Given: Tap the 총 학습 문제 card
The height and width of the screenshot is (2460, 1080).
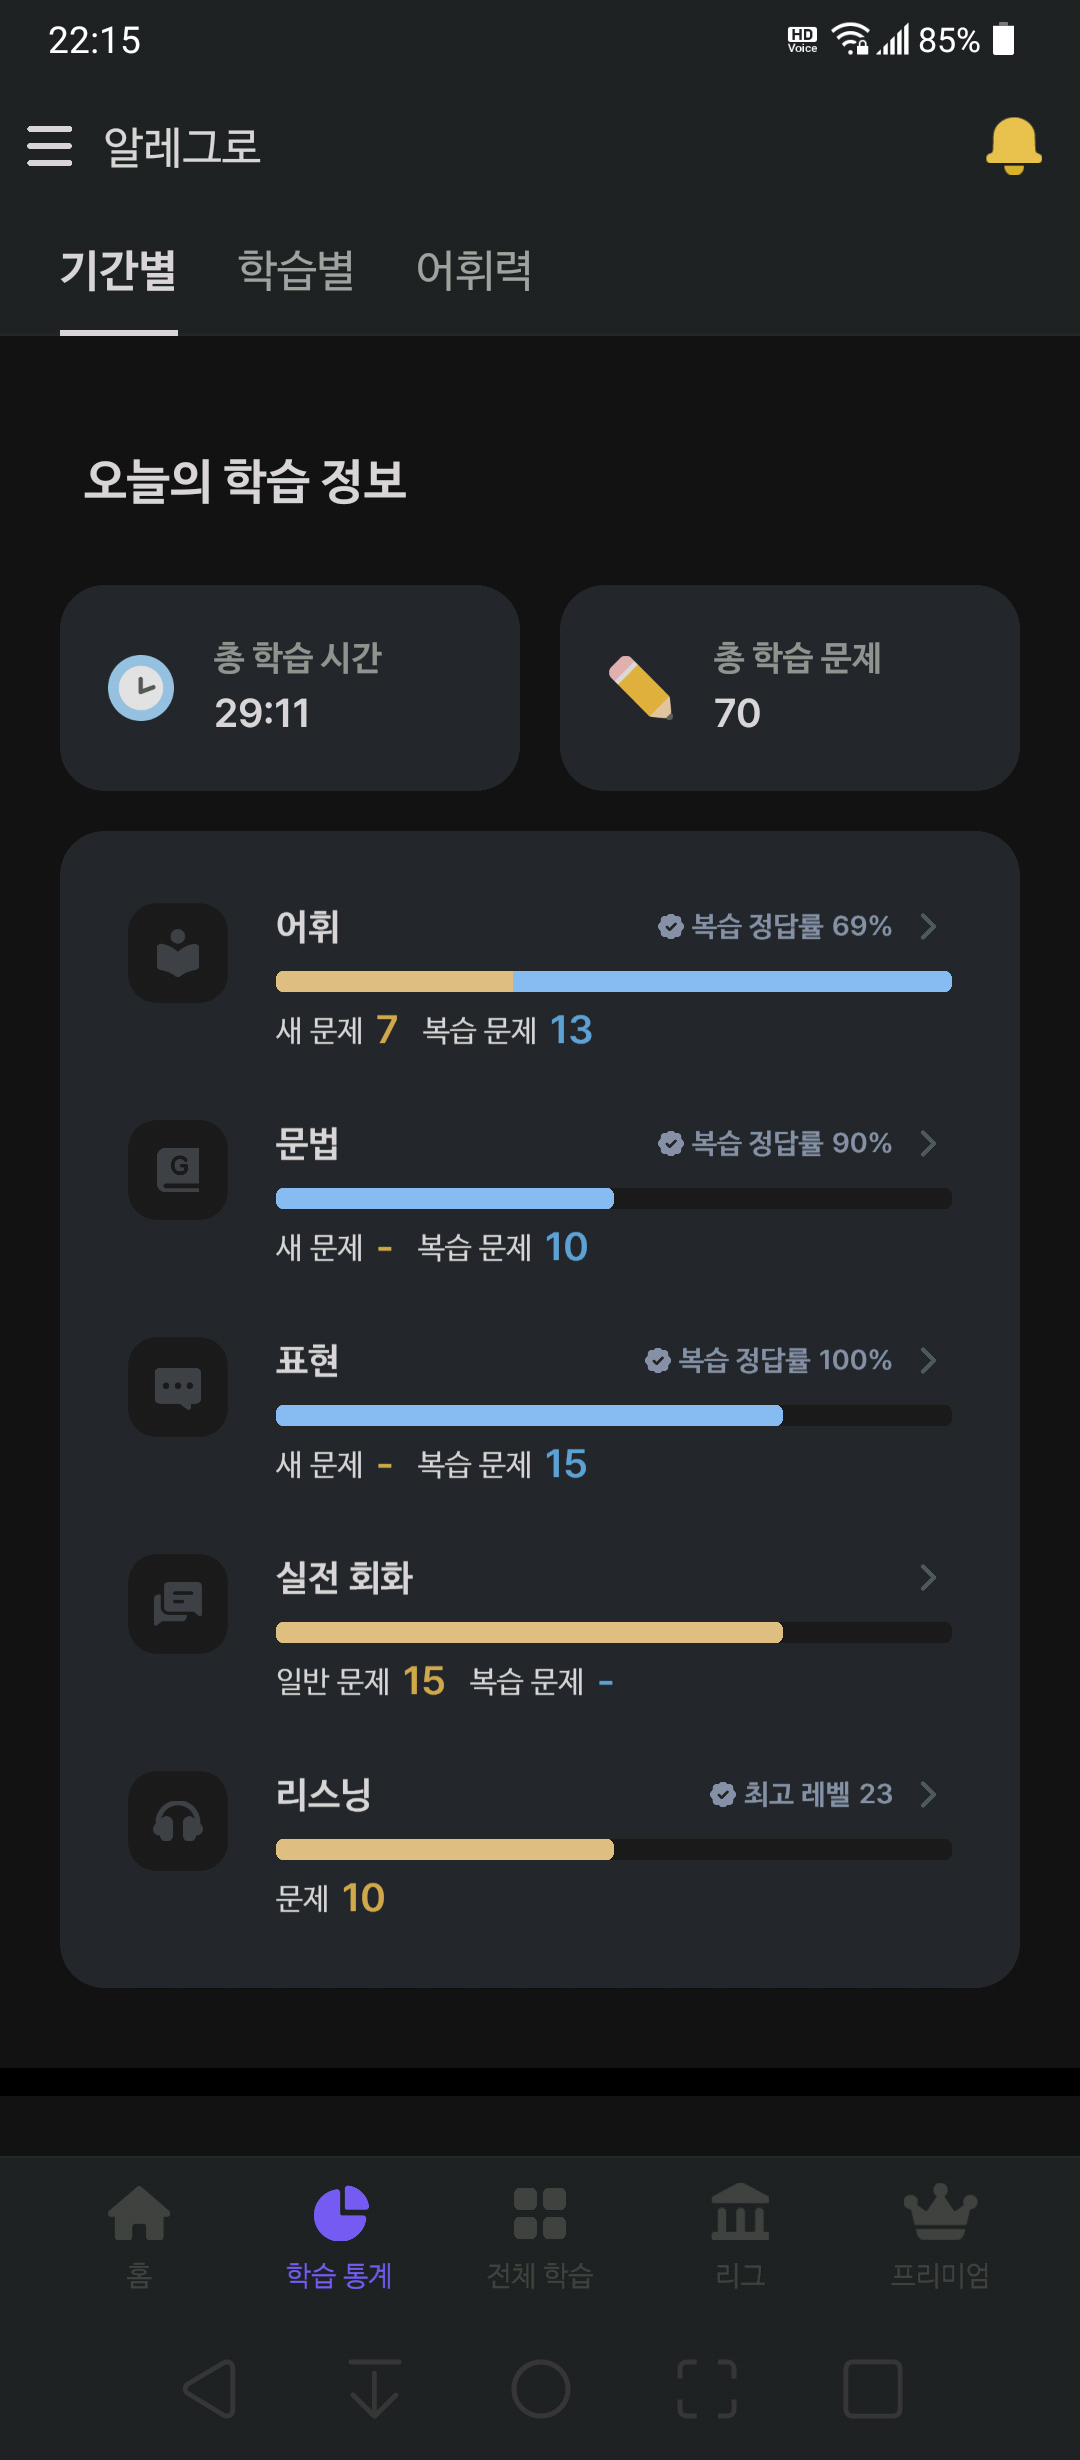Looking at the screenshot, I should click(790, 688).
